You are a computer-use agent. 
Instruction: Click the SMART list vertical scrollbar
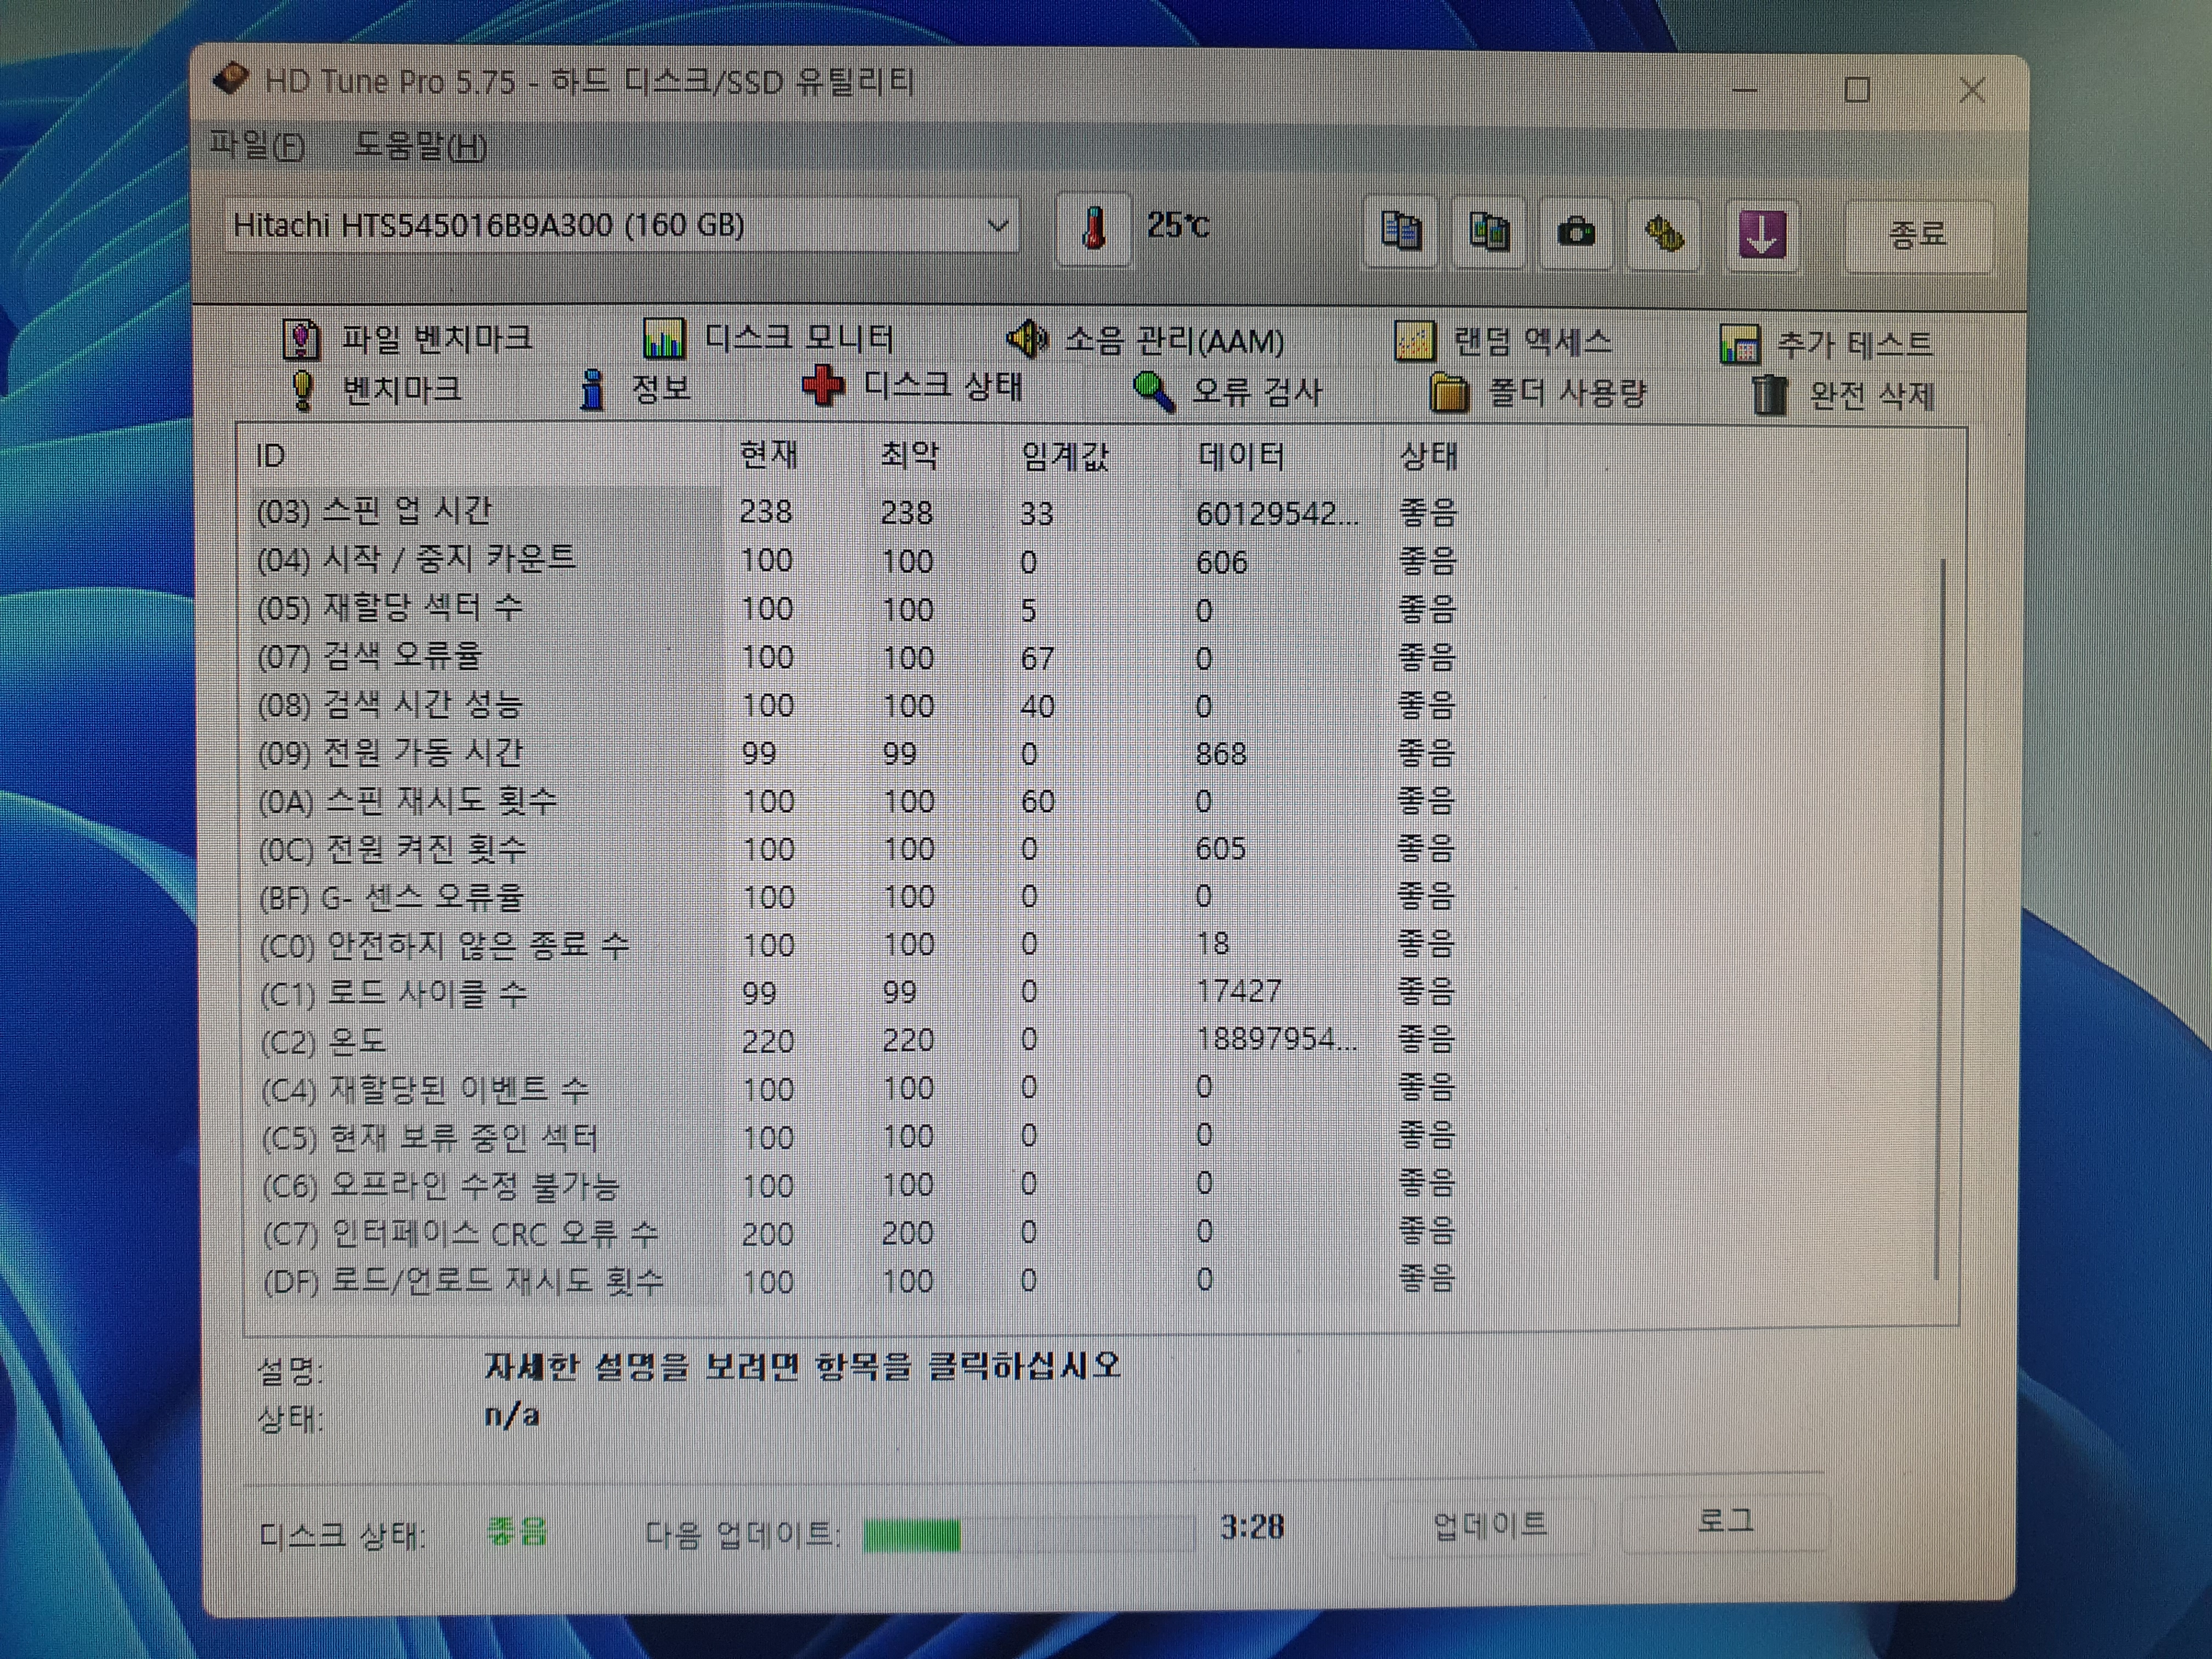[1941, 918]
